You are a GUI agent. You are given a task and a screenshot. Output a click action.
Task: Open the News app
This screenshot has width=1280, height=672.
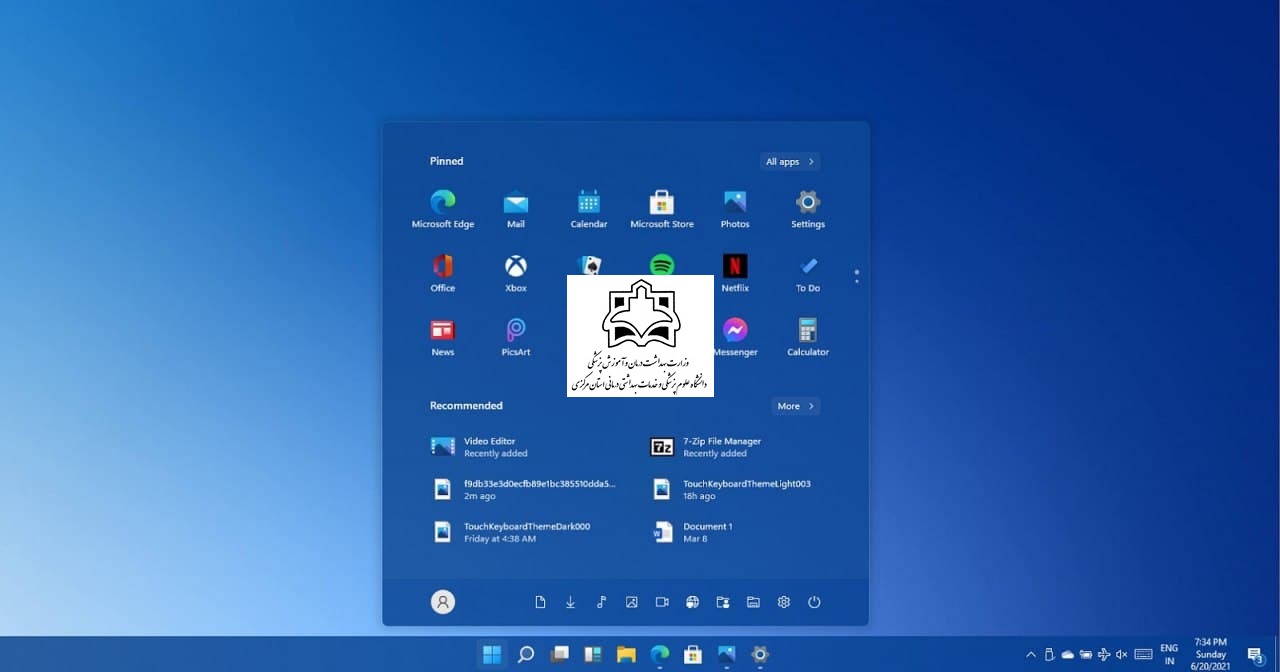point(443,337)
